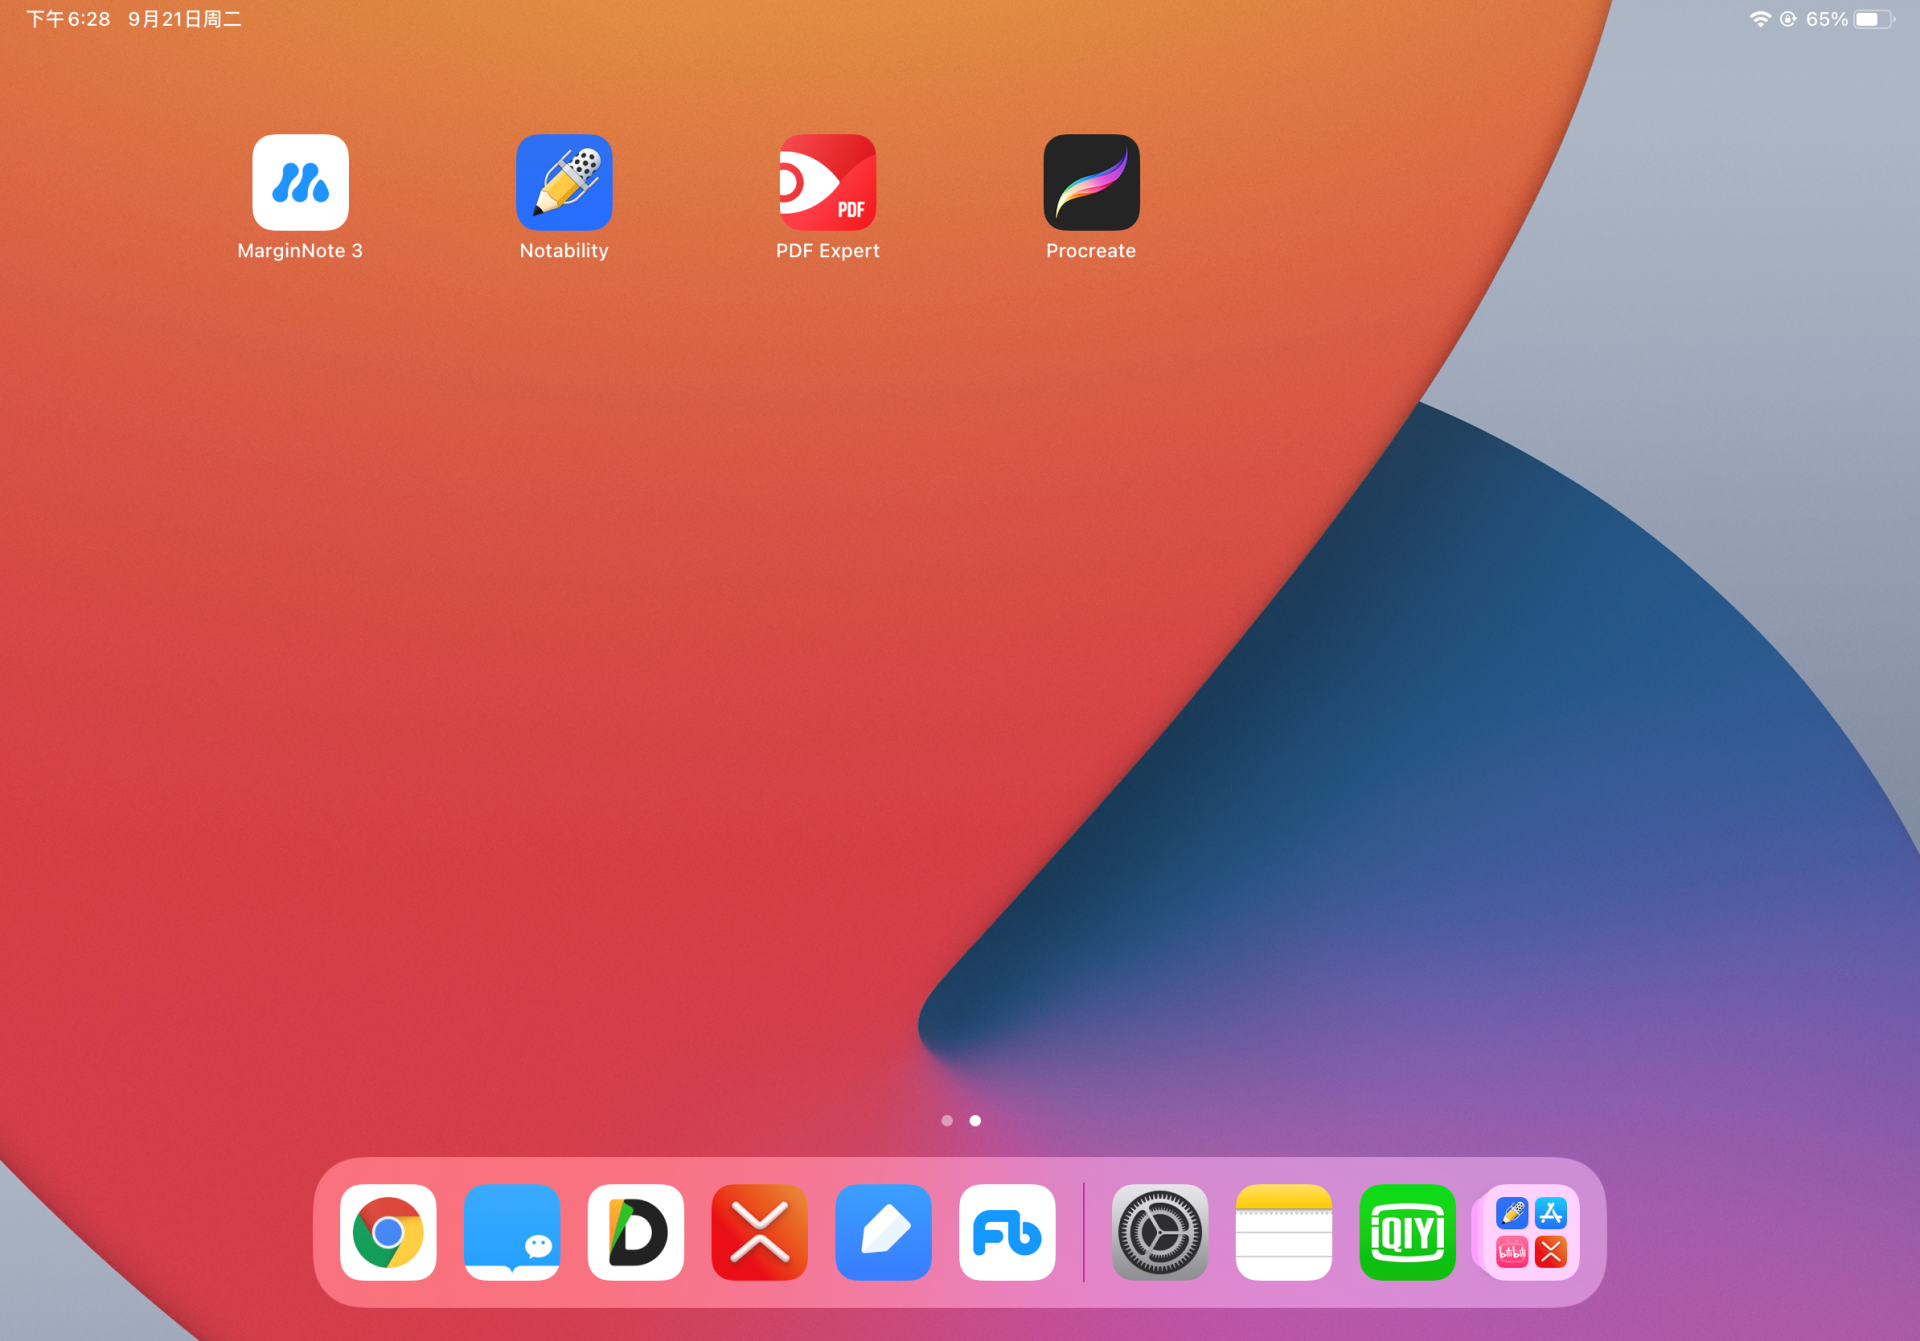Screen dimensions: 1920x1341
Task: Open WeChat from the dock
Action: pyautogui.click(x=512, y=1232)
